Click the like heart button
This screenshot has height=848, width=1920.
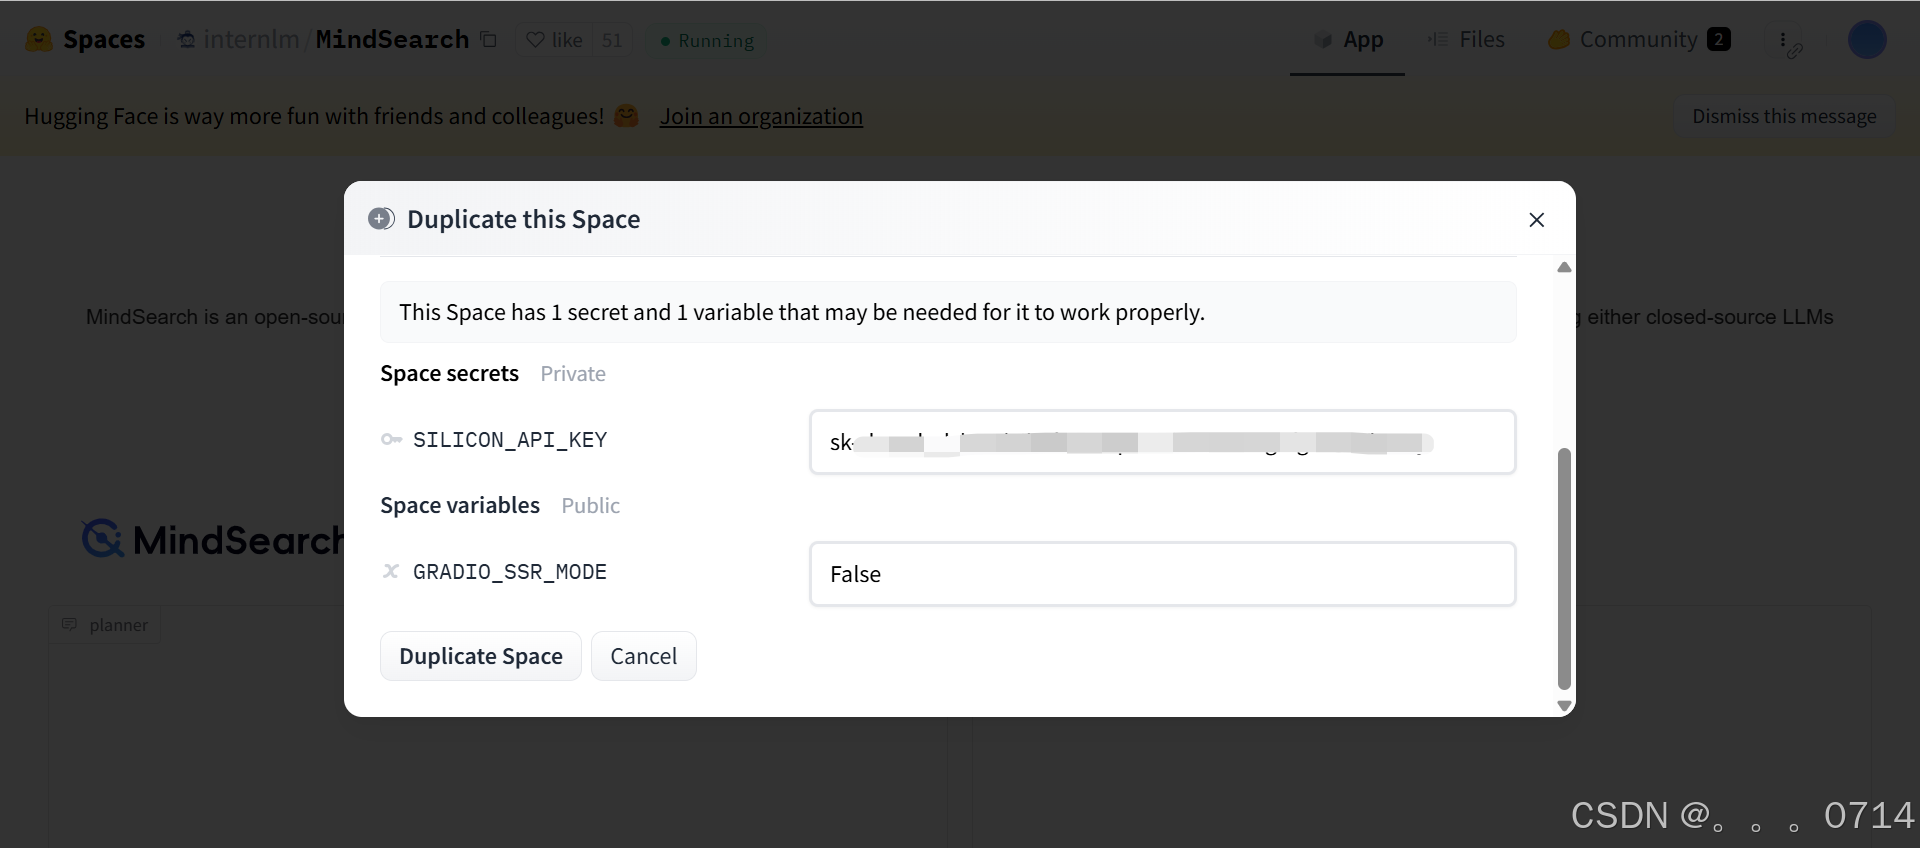click(x=554, y=40)
